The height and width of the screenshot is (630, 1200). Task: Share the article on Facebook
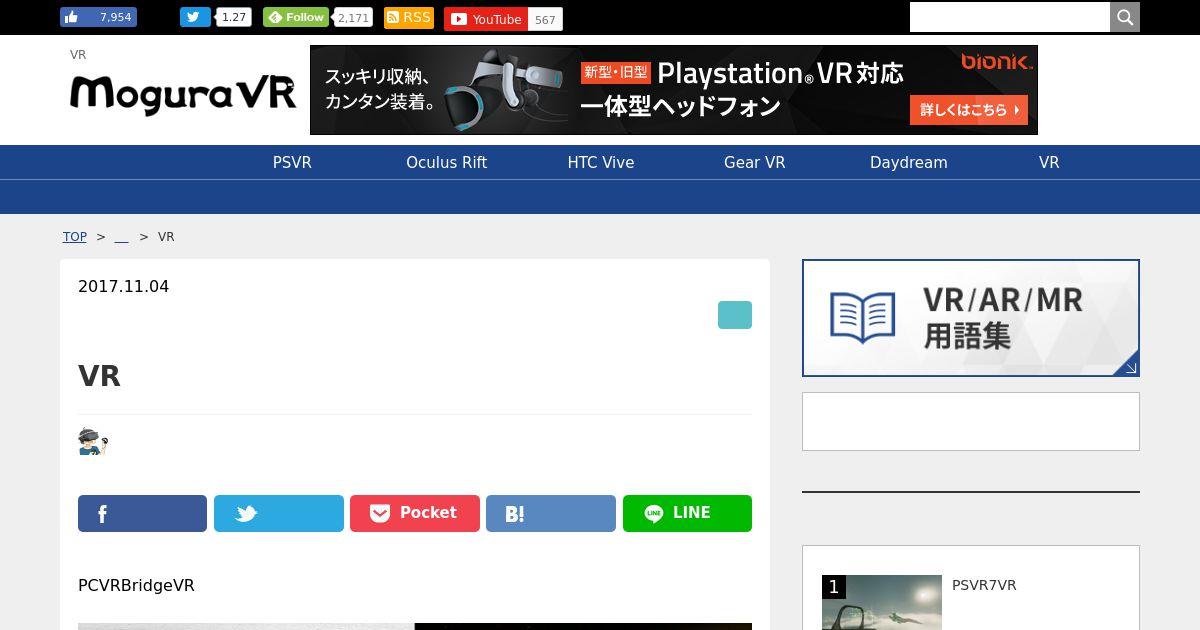pyautogui.click(x=142, y=513)
